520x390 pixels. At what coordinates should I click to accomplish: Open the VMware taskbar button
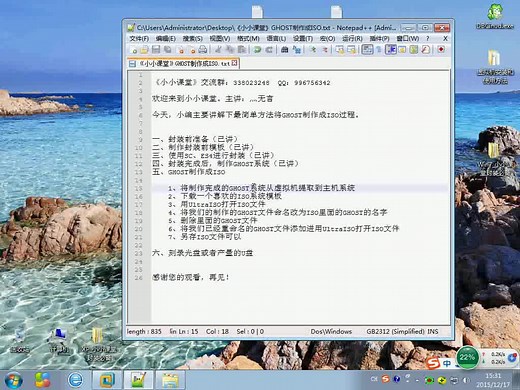click(x=107, y=380)
